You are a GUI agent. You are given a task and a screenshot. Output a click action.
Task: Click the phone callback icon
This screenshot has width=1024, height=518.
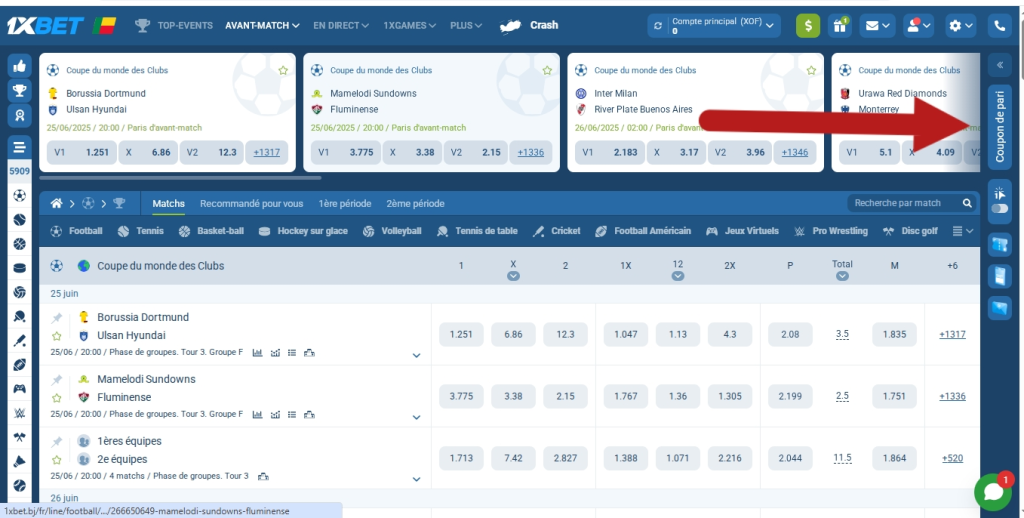[x=999, y=25]
